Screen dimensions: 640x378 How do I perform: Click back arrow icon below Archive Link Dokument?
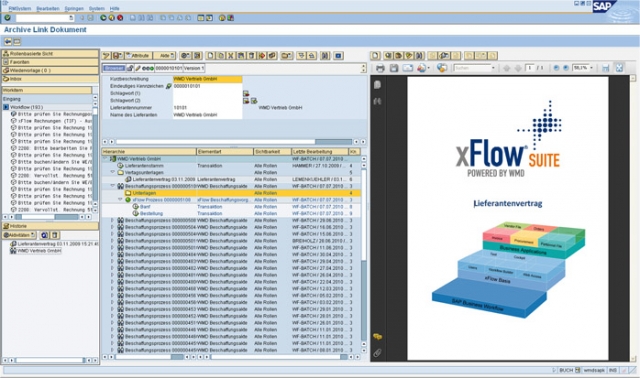point(8,42)
